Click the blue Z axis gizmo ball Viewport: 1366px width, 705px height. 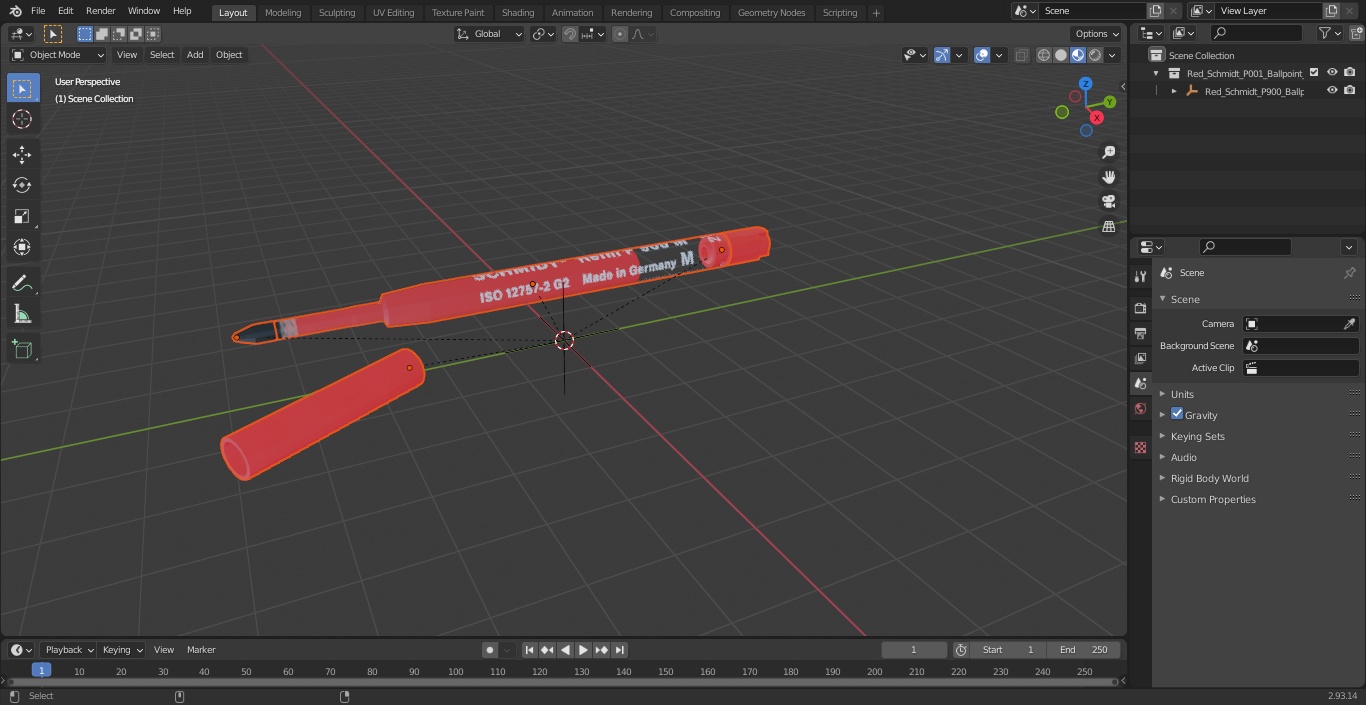1085,84
